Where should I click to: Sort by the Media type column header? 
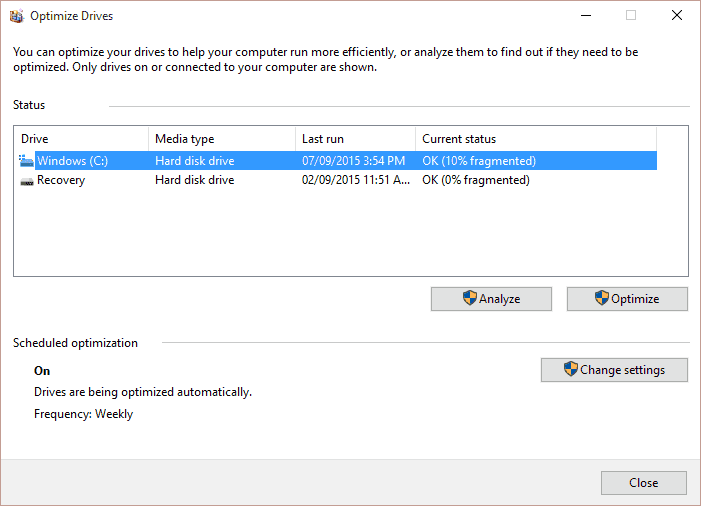(x=222, y=139)
